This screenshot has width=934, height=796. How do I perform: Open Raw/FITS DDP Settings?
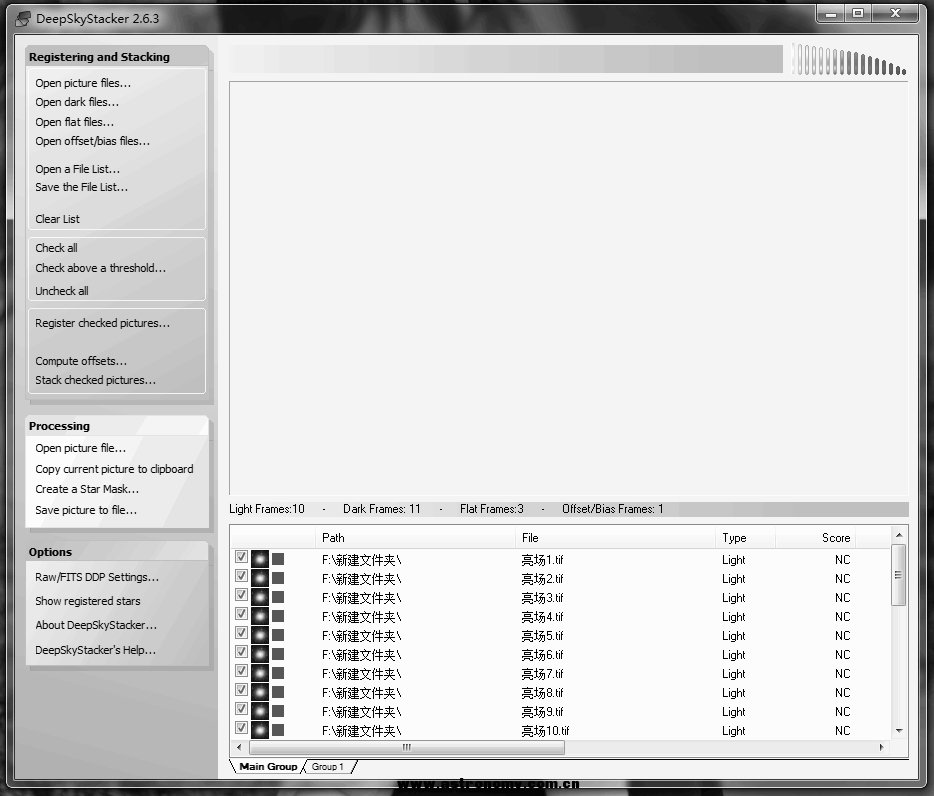click(97, 577)
